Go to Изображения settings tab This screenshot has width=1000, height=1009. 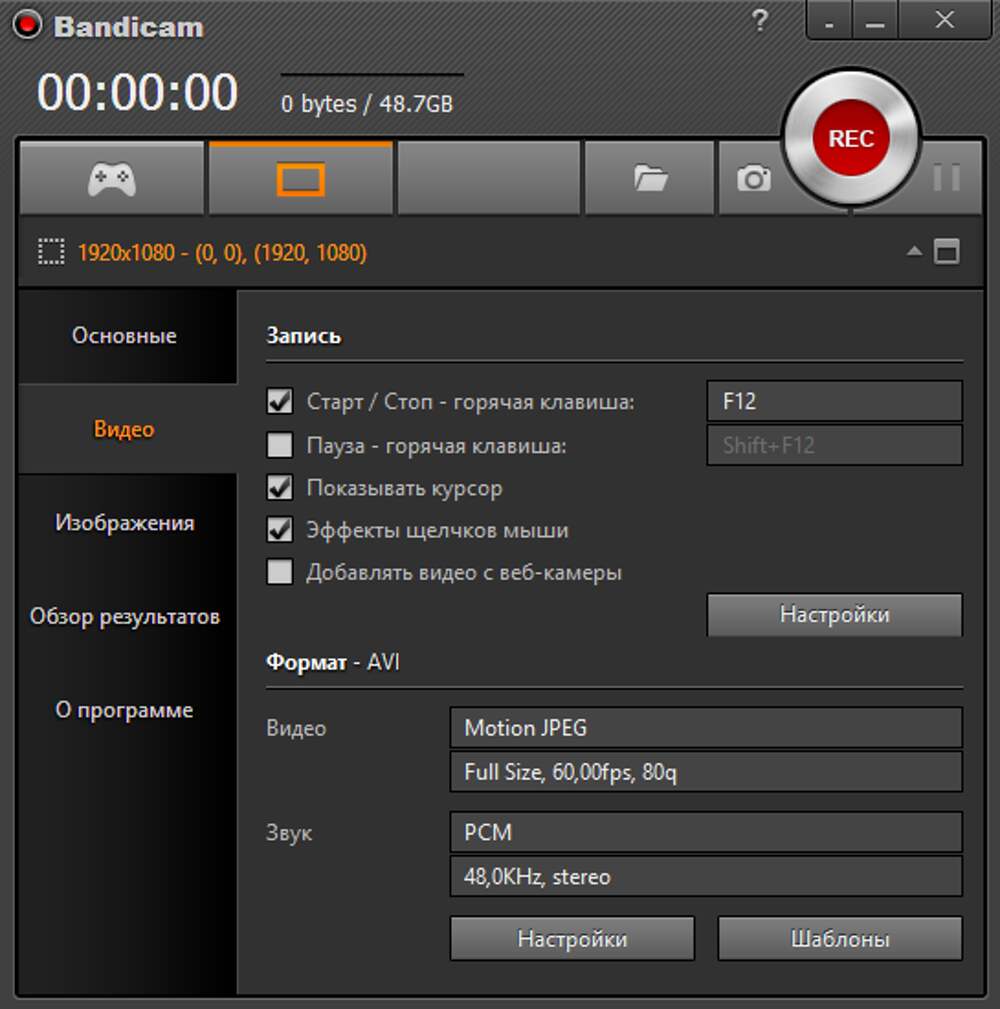(124, 523)
